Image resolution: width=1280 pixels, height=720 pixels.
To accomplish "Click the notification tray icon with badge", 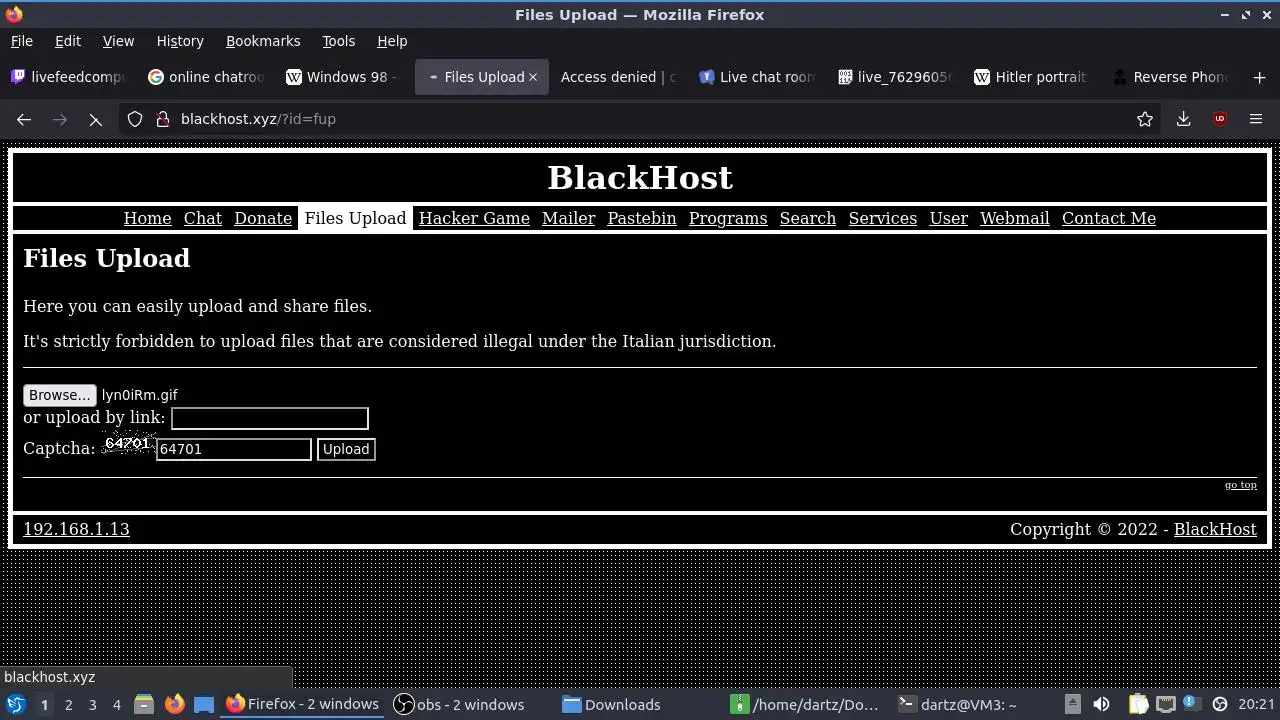I will [x=1191, y=704].
